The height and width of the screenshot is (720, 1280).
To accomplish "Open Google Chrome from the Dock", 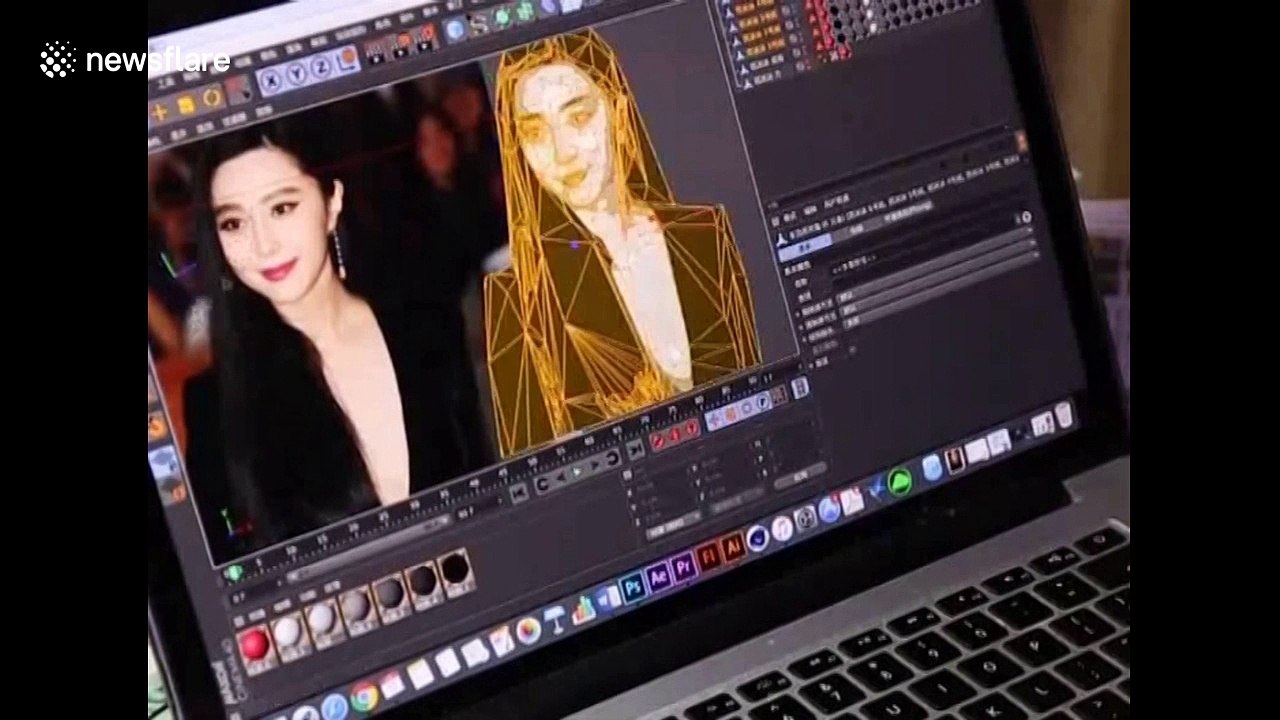I will [364, 696].
